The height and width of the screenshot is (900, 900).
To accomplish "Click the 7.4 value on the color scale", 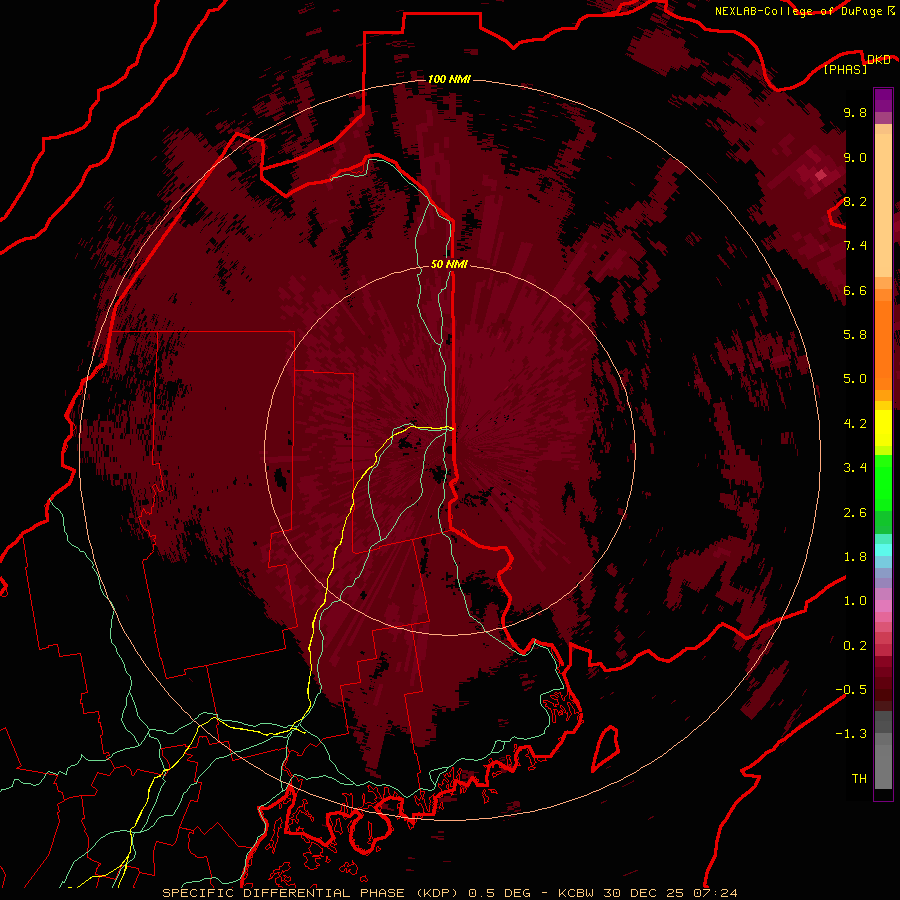I will tap(855, 246).
